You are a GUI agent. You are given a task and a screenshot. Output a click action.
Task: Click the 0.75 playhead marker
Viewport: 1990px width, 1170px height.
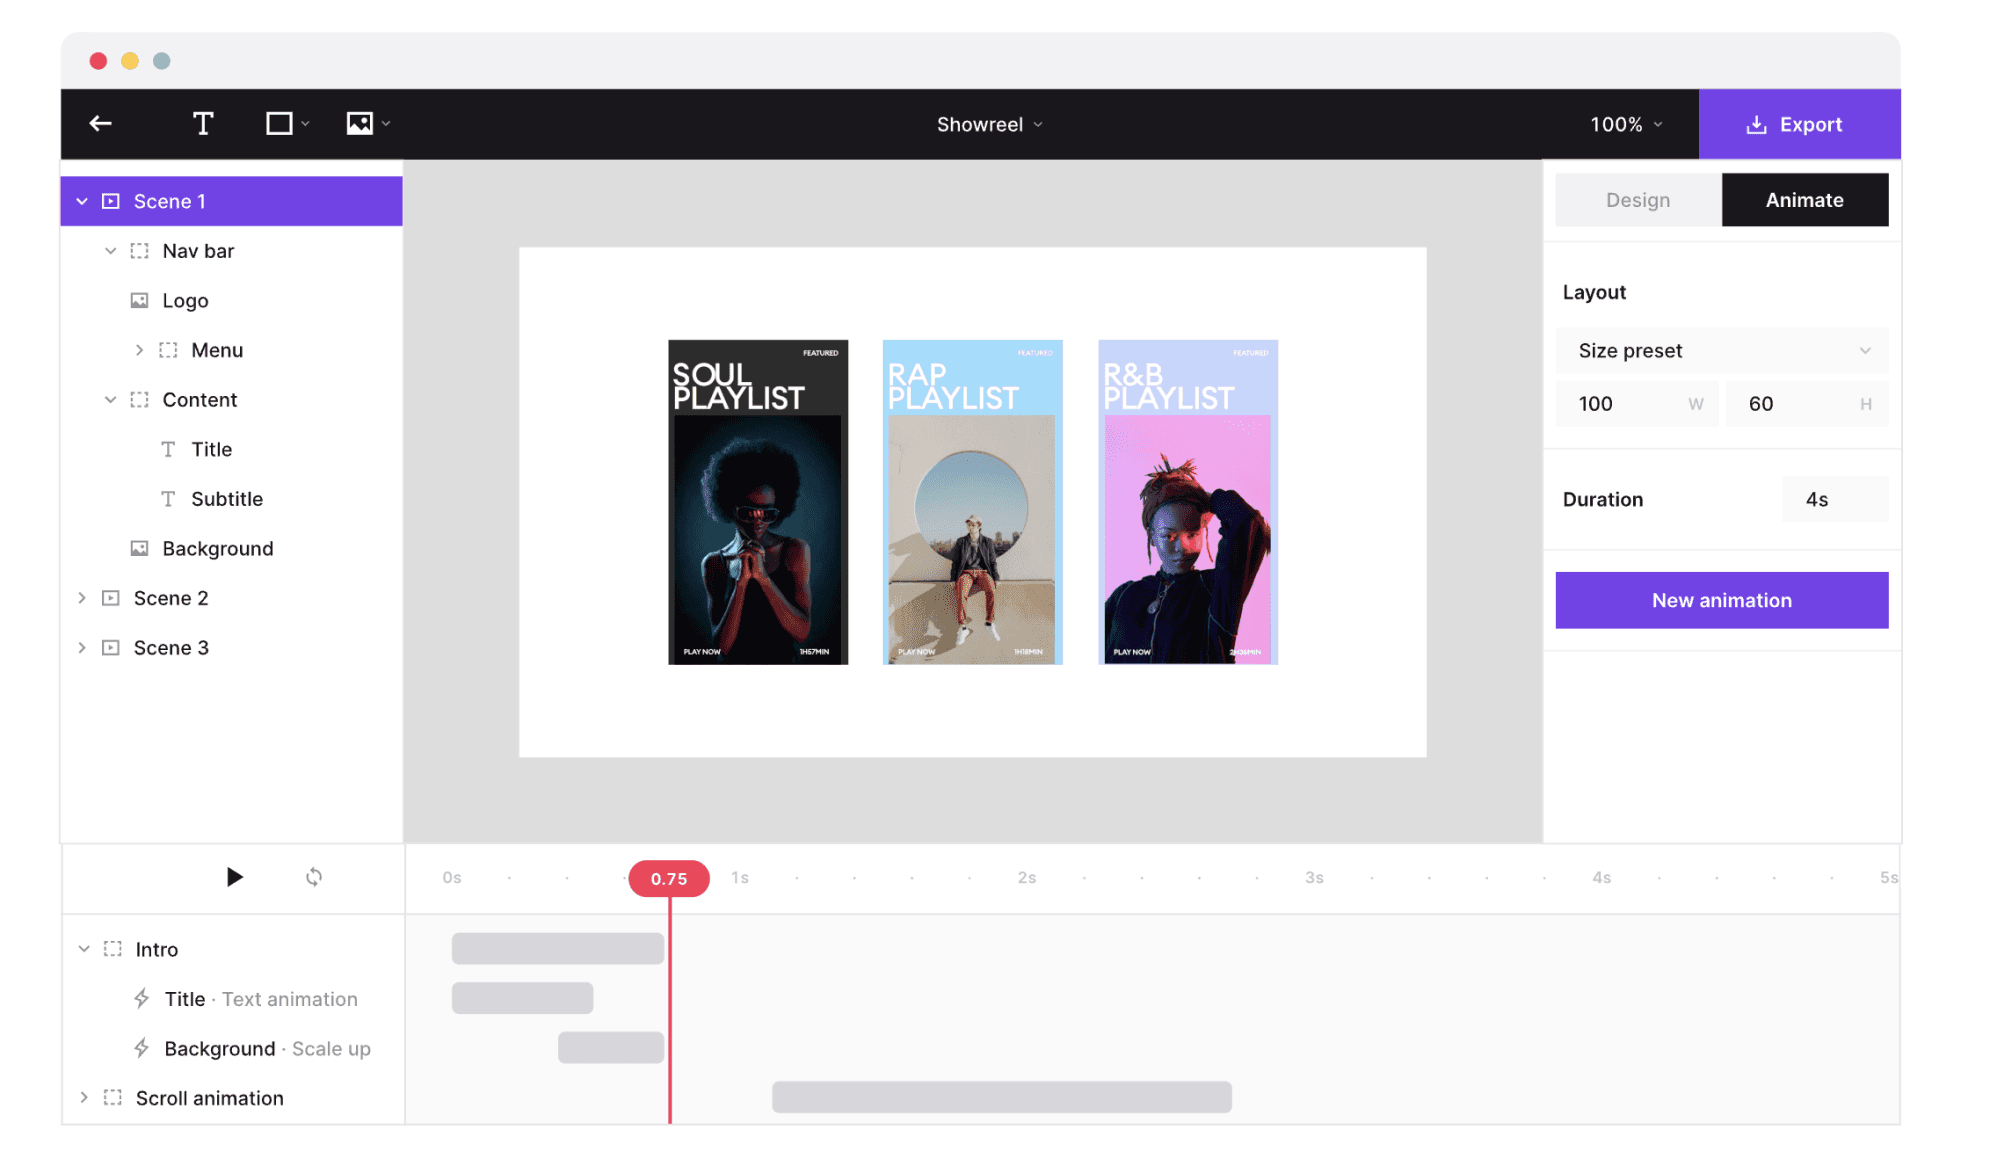pos(669,878)
